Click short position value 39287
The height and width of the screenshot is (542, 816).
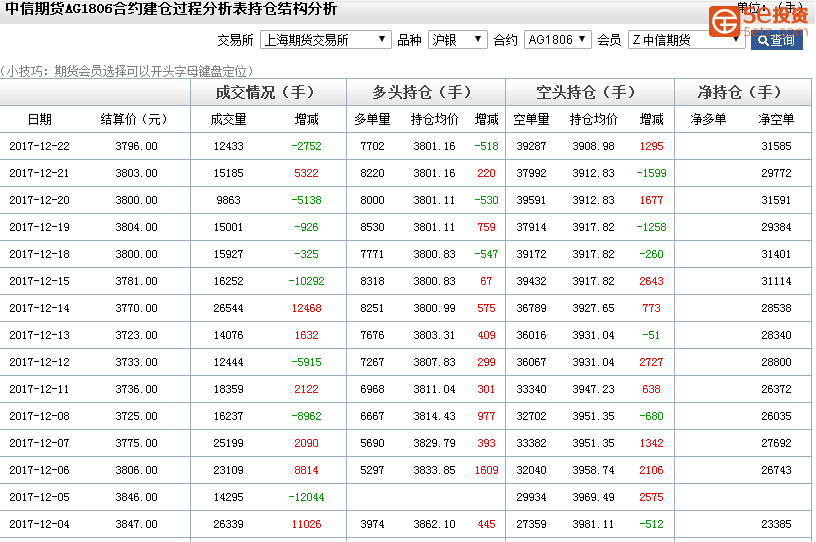tap(531, 146)
